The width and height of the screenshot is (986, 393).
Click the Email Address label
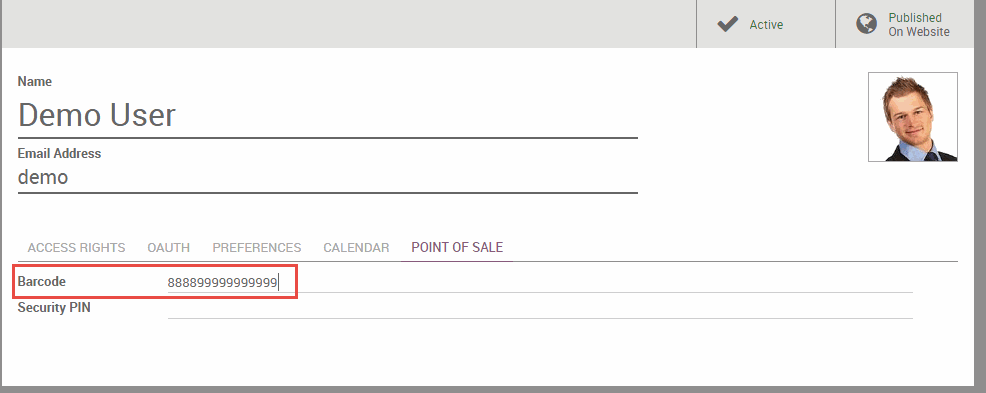pyautogui.click(x=59, y=153)
